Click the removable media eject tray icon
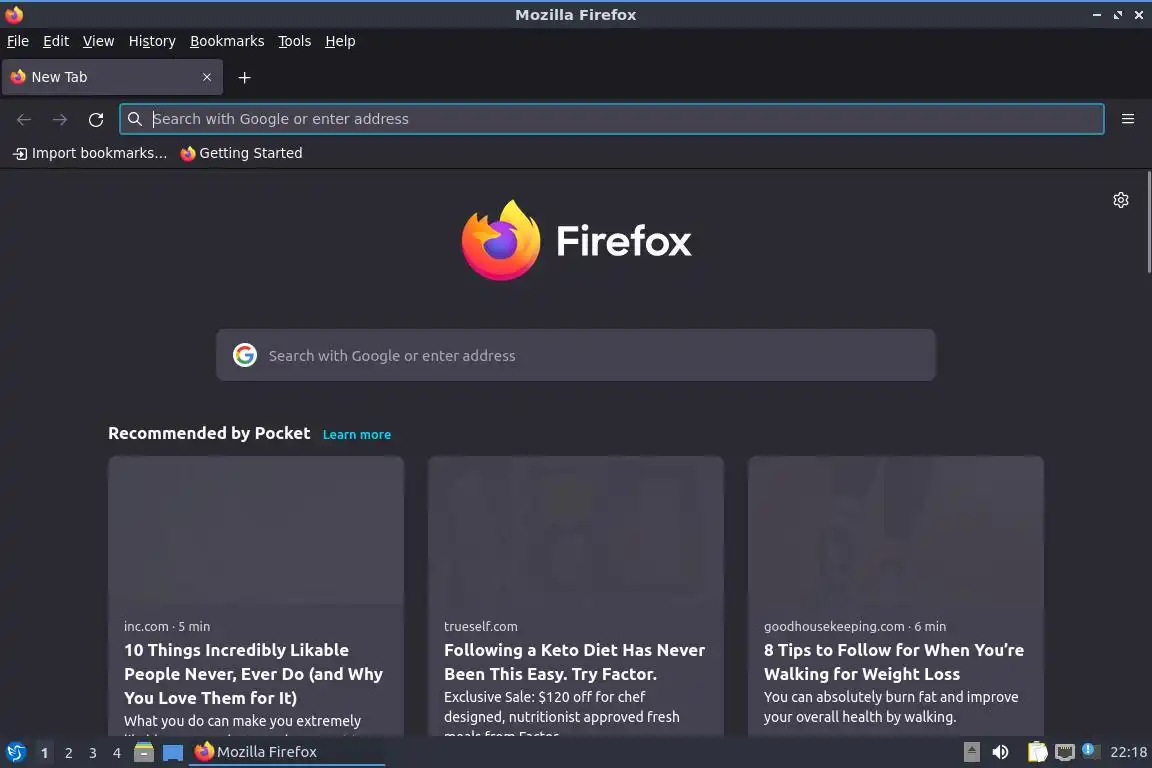1152x768 pixels. 971,752
